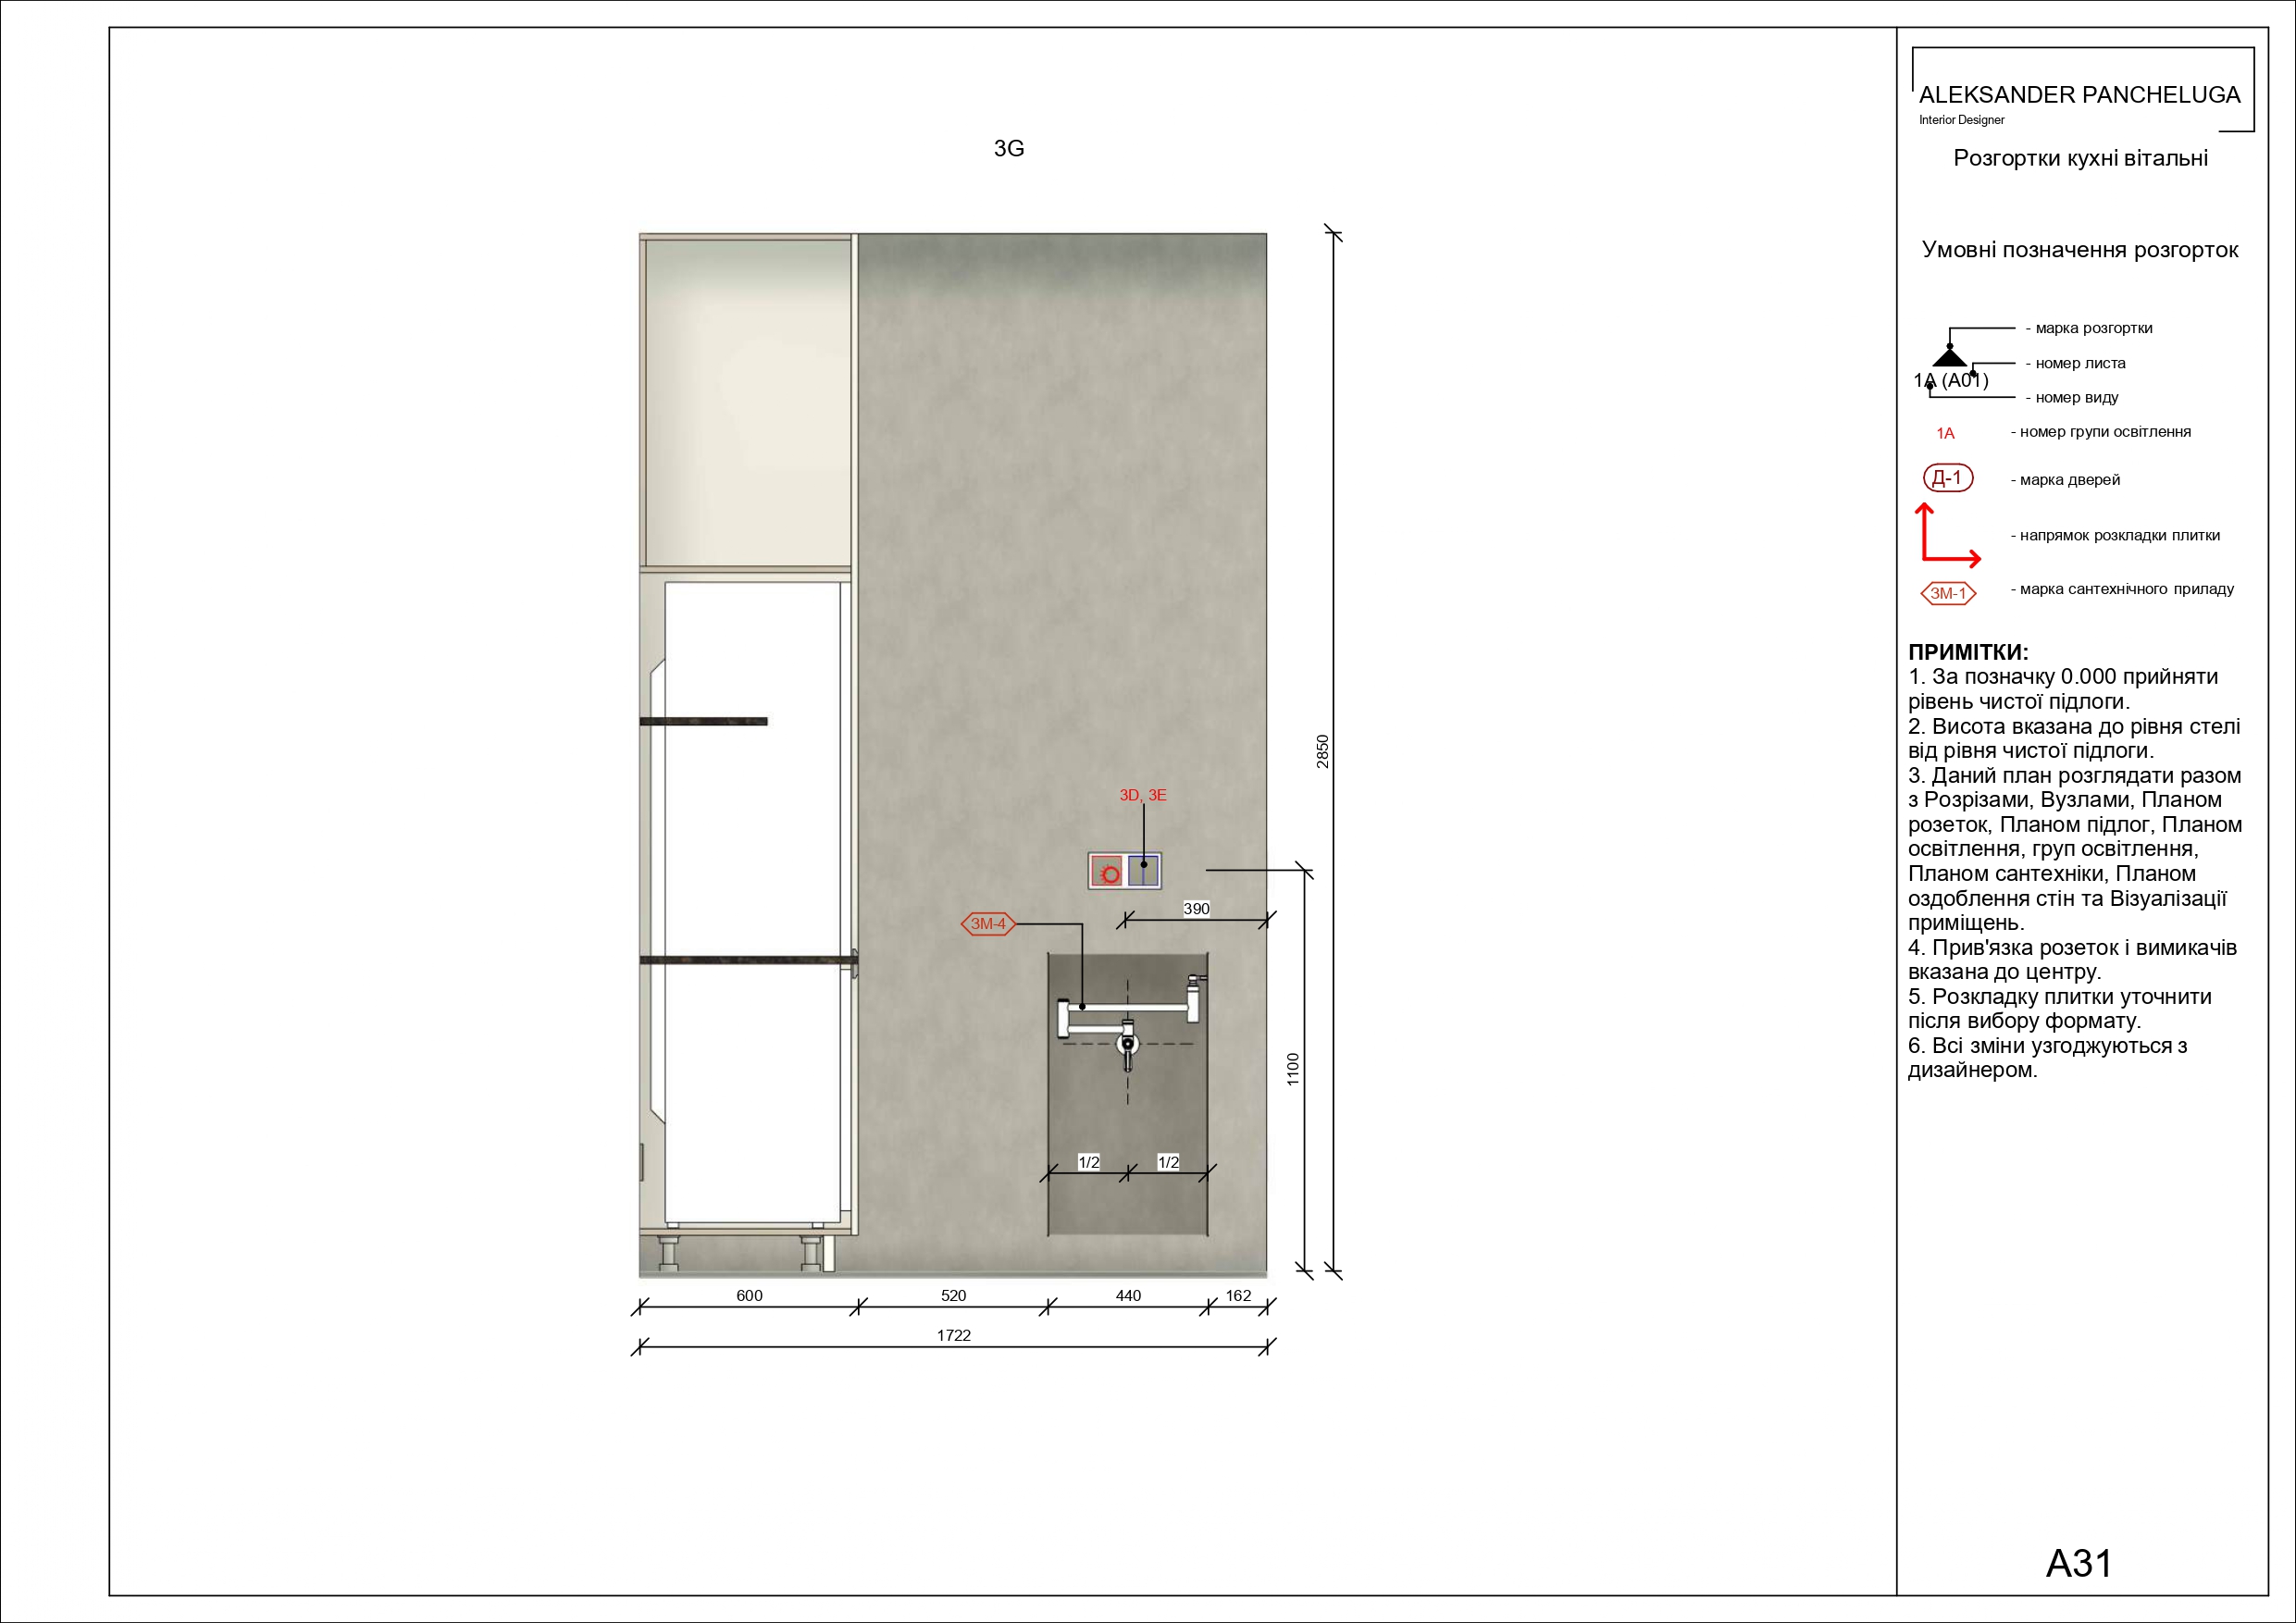Click the red 1A lighting group legend label
Image resolution: width=2296 pixels, height=1623 pixels.
click(1945, 433)
